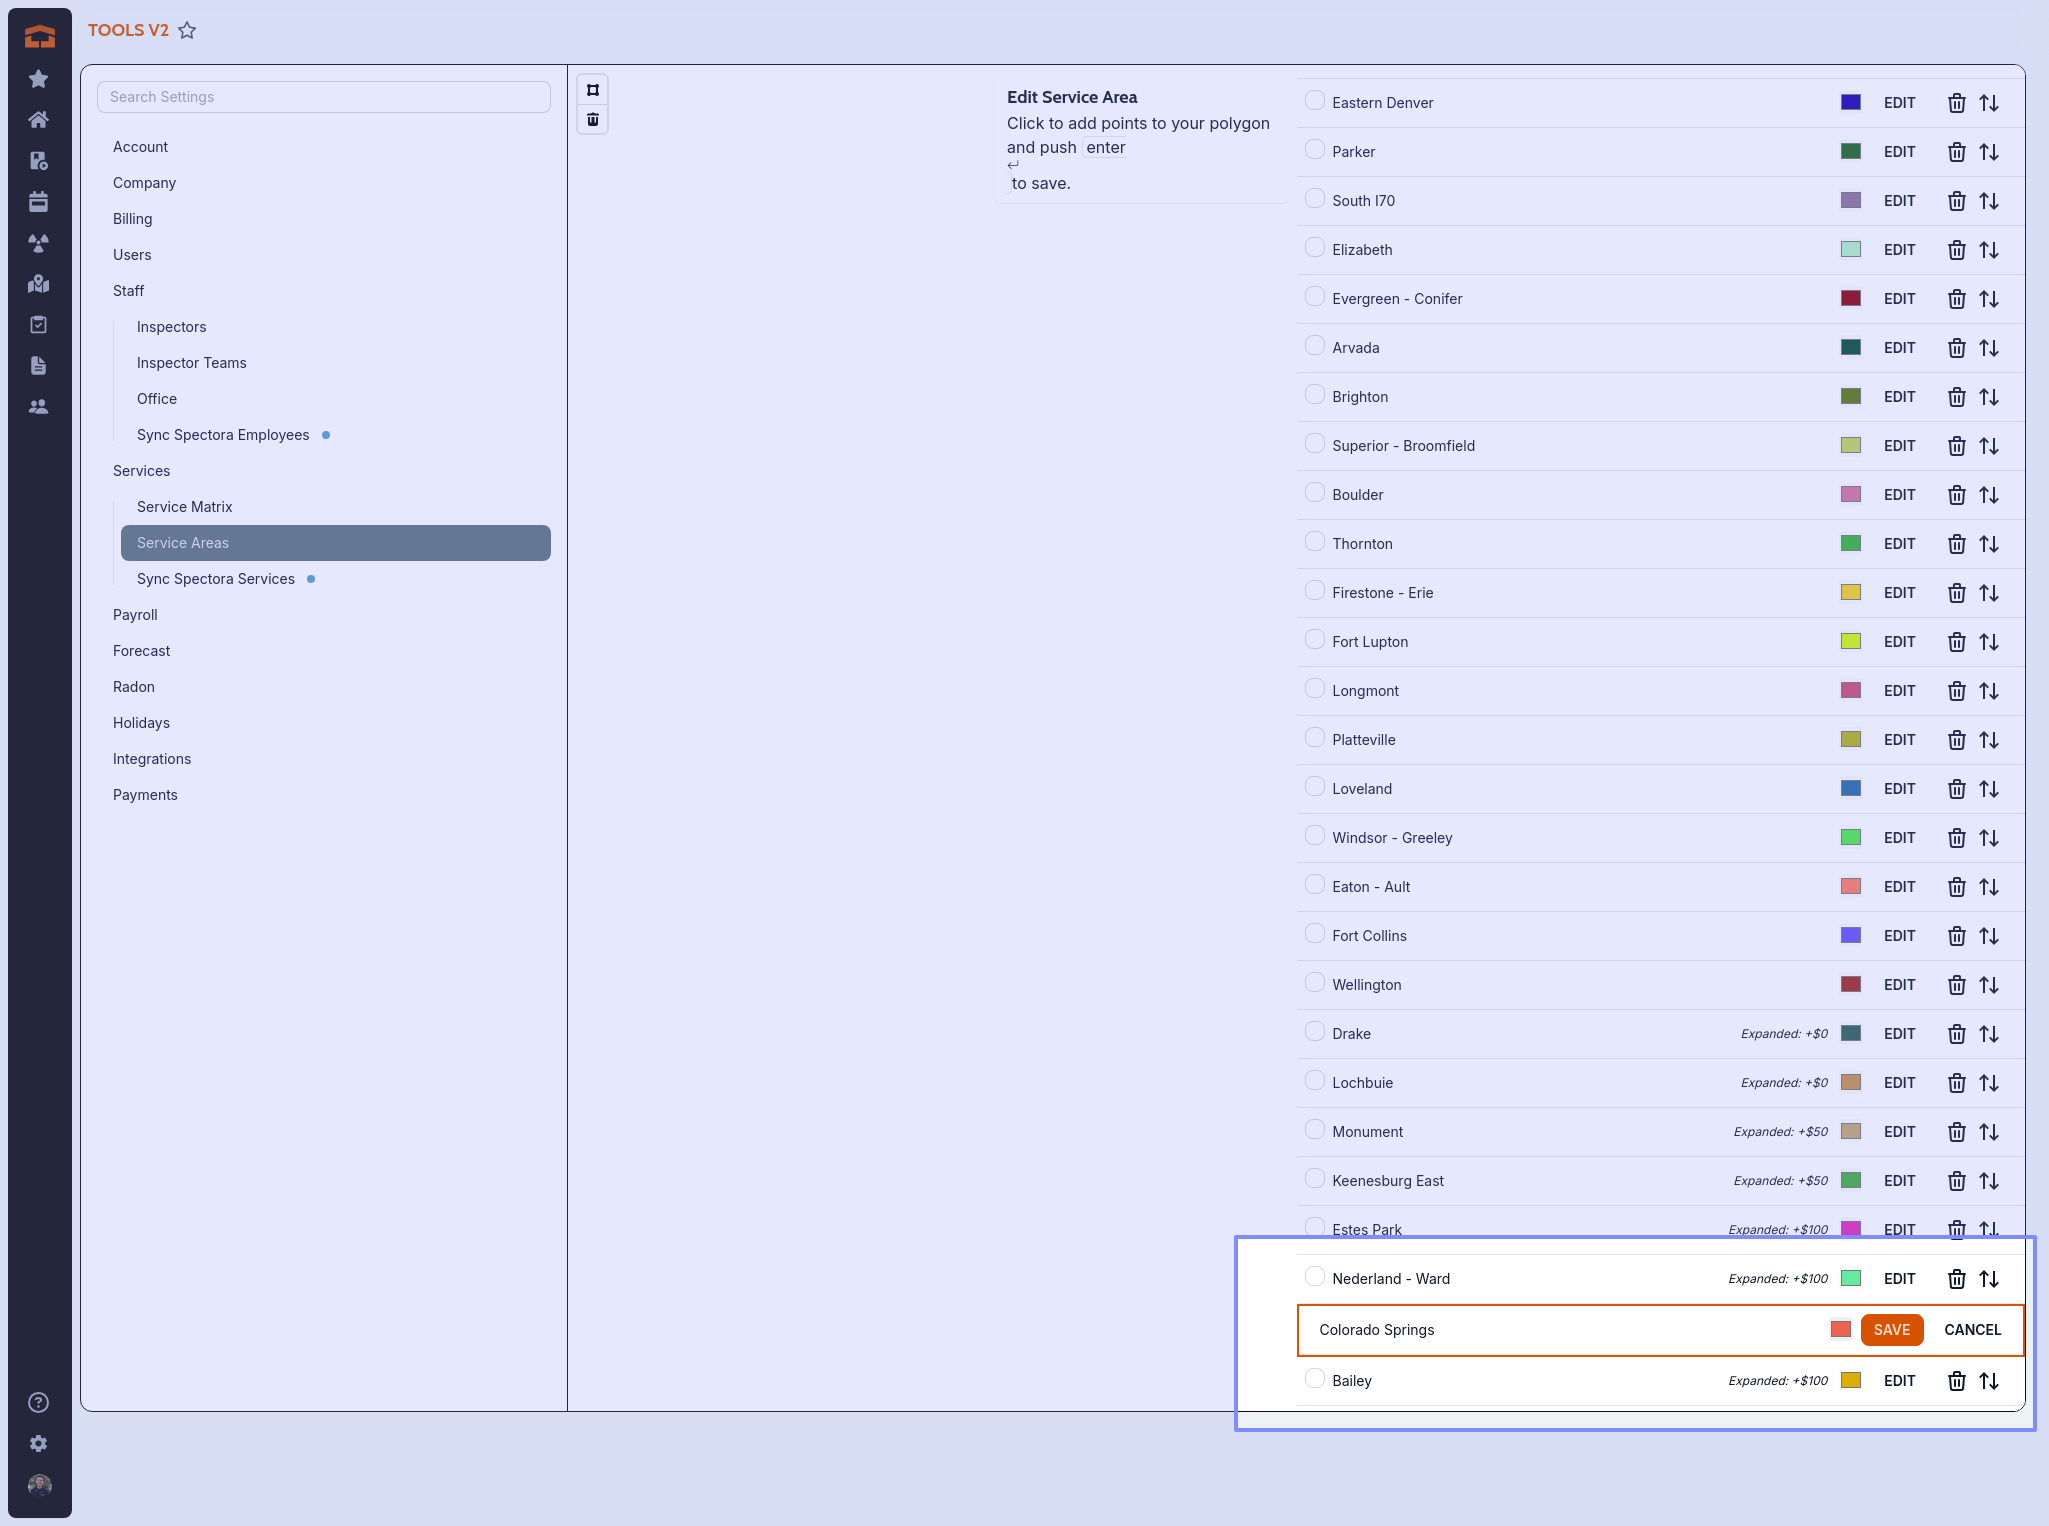The width and height of the screenshot is (2049, 1526).
Task: Select the Eastern Denver radio button
Action: [x=1314, y=101]
